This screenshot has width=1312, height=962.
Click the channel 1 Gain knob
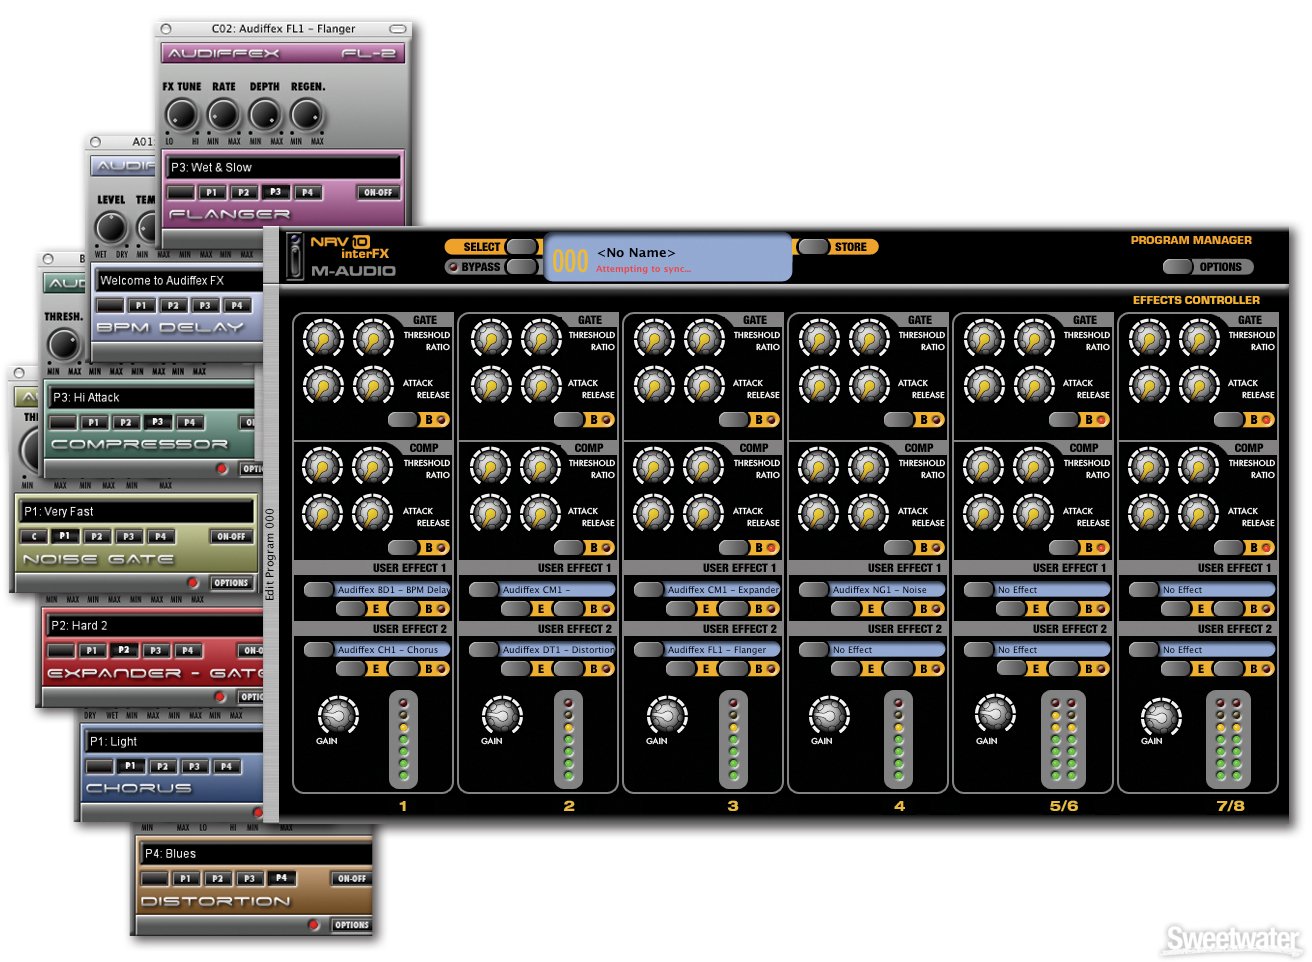coord(337,715)
